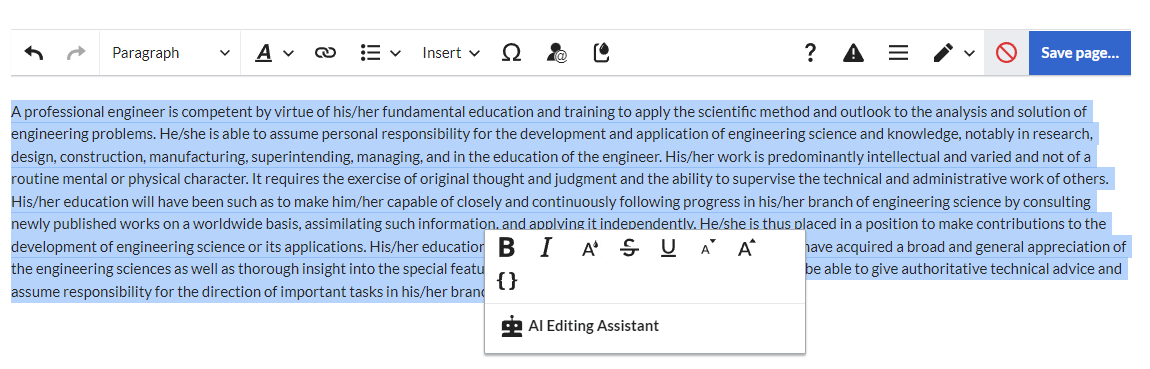Expand the bullet list dropdown
The height and width of the screenshot is (369, 1150).
pyautogui.click(x=381, y=53)
